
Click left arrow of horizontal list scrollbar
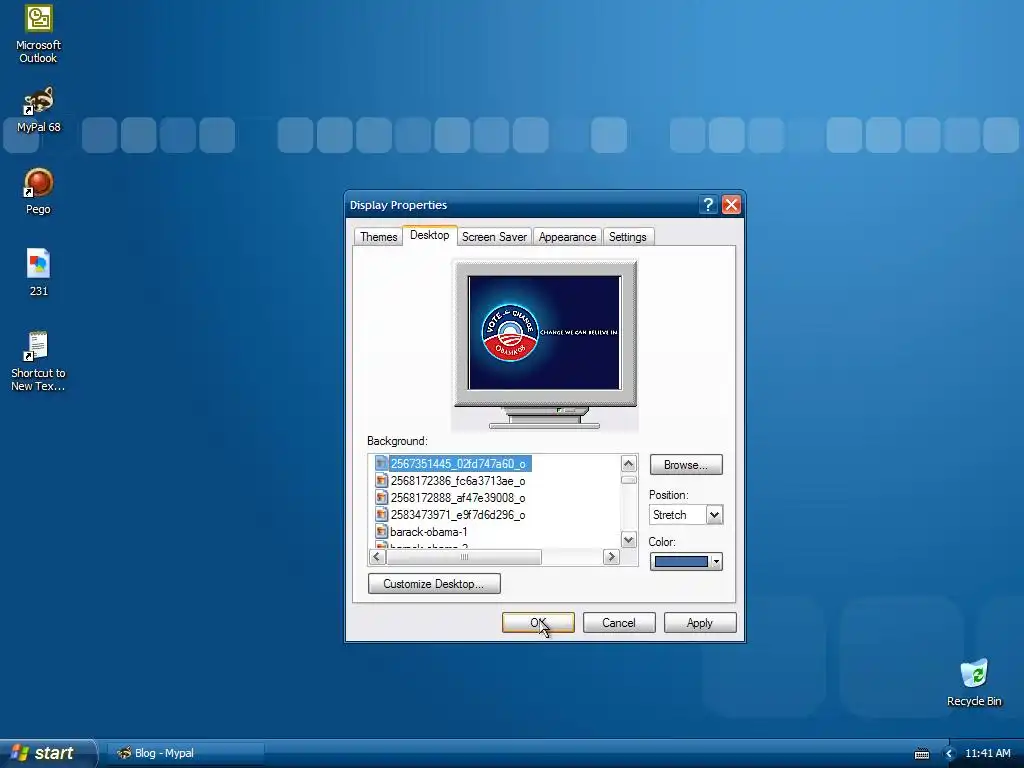377,557
